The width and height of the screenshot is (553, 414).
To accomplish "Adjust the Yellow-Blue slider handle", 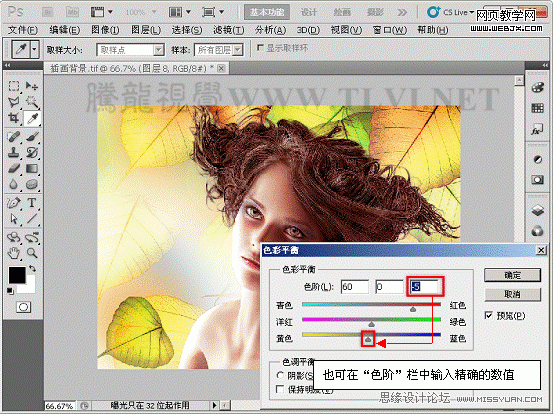I will click(368, 339).
